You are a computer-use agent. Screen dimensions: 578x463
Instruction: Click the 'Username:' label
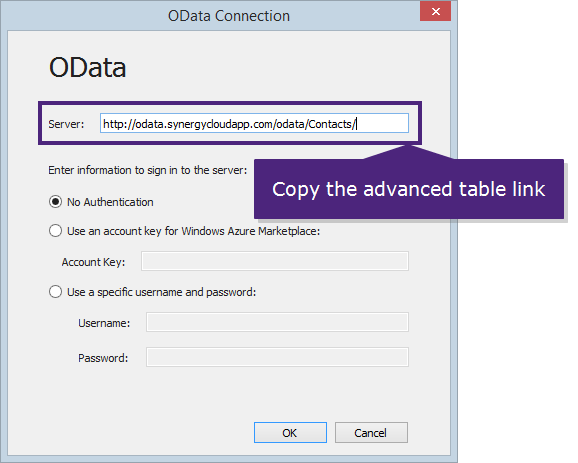tap(104, 323)
